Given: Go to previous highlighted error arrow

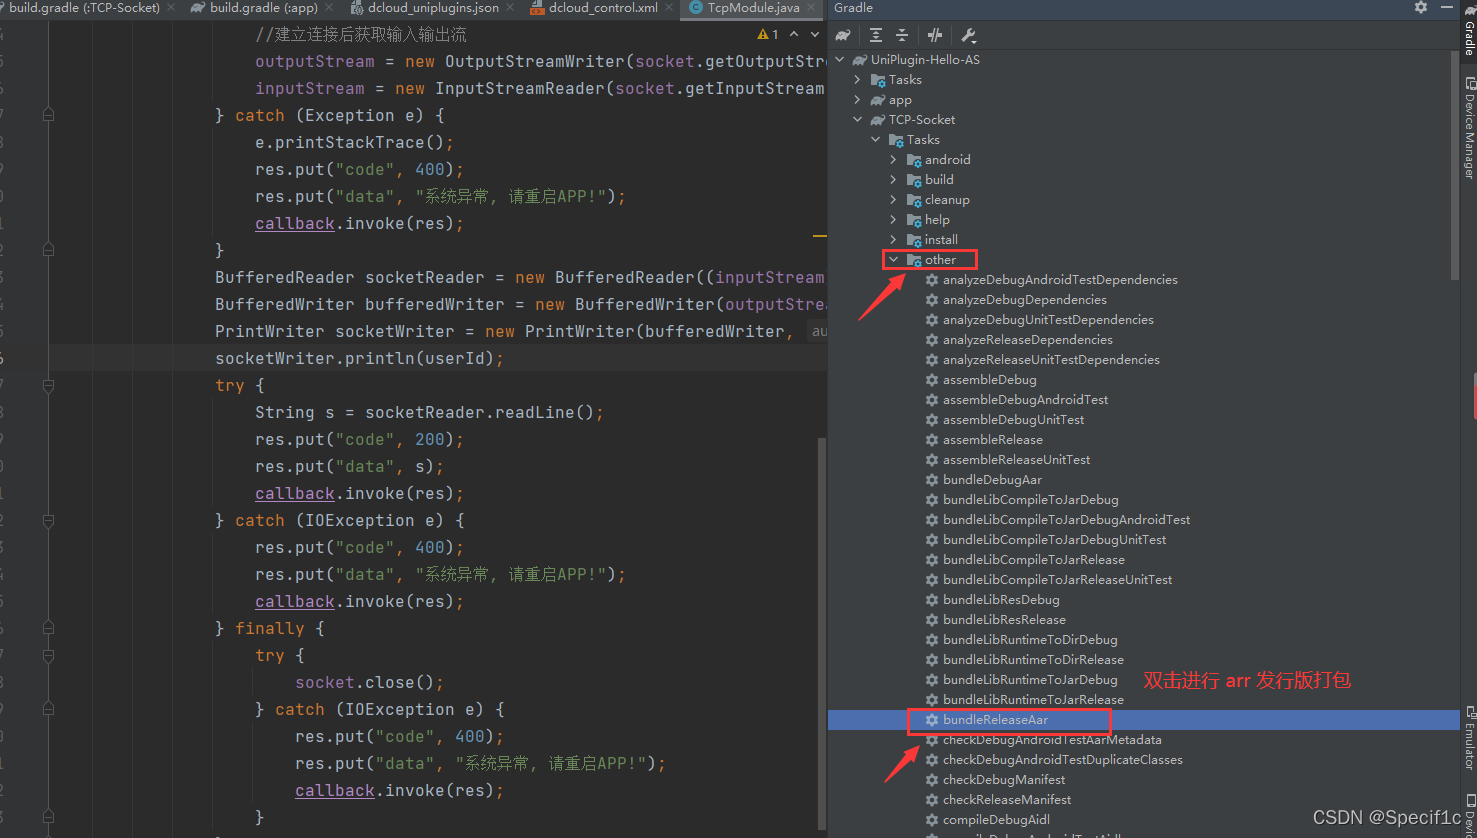Looking at the screenshot, I should point(794,35).
